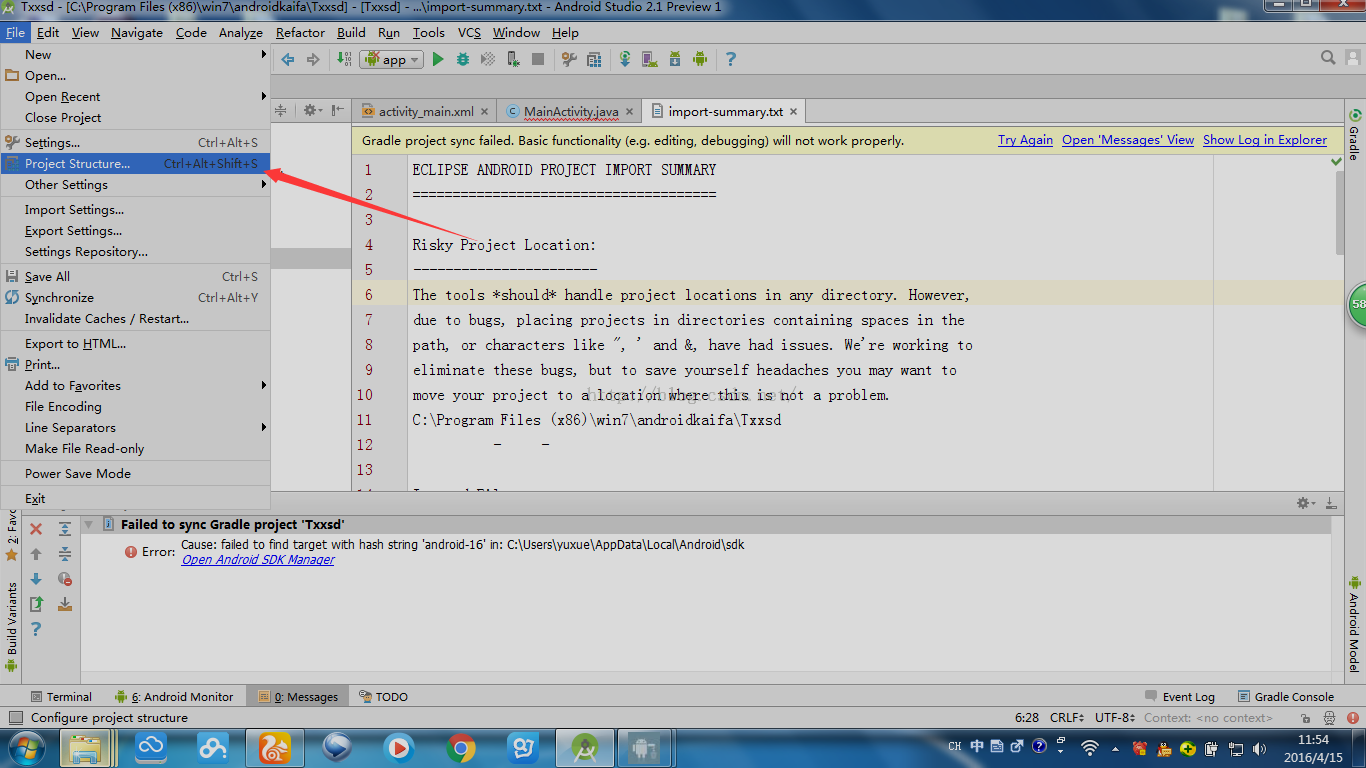The height and width of the screenshot is (768, 1366).
Task: Open the project panel gear settings dropdown
Action: 314,111
